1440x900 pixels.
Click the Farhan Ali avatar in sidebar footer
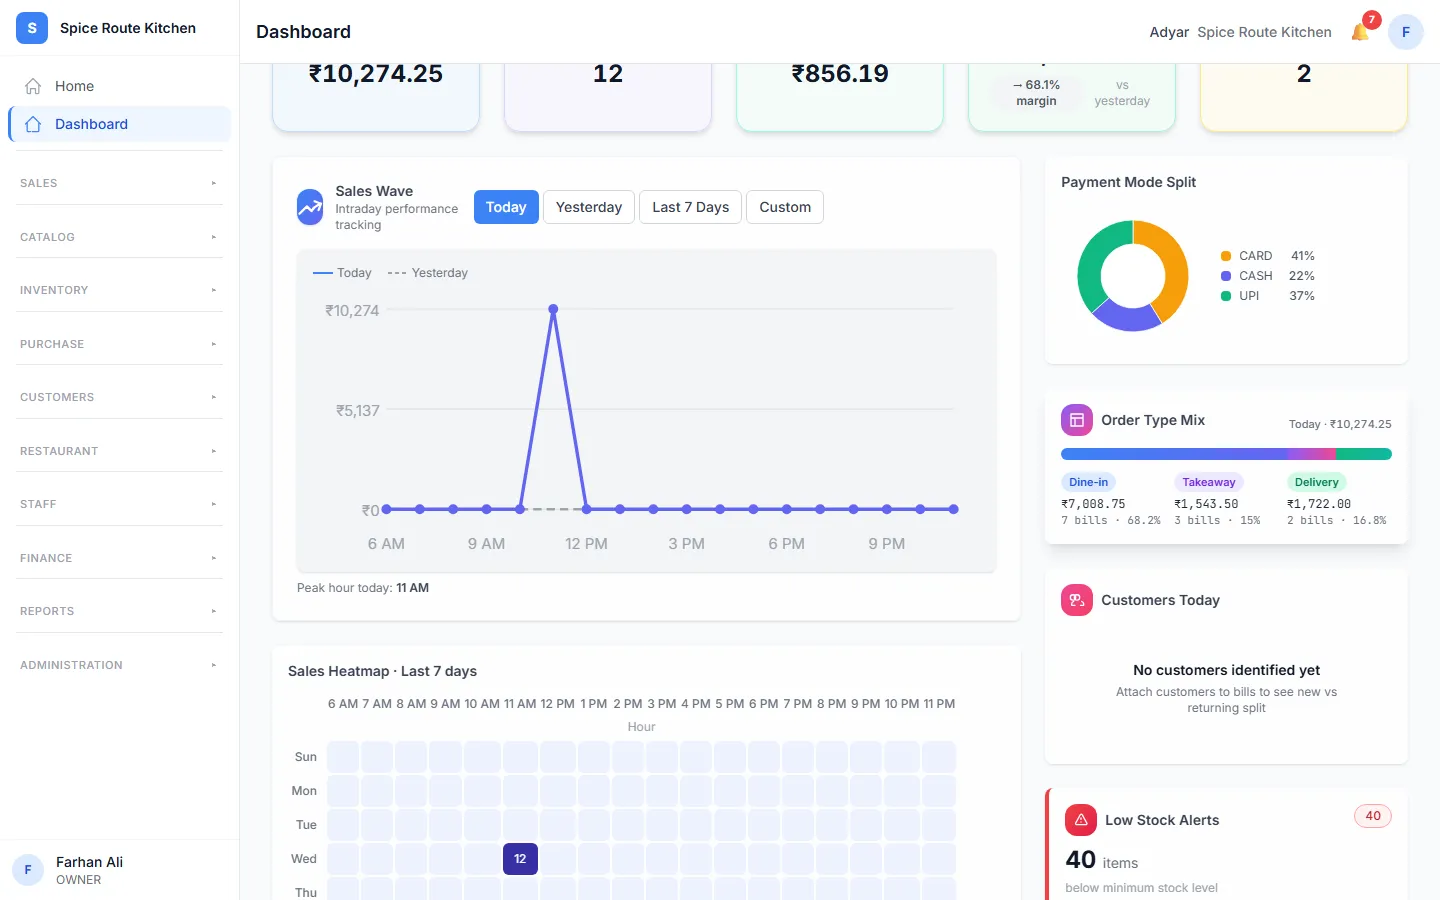28,870
